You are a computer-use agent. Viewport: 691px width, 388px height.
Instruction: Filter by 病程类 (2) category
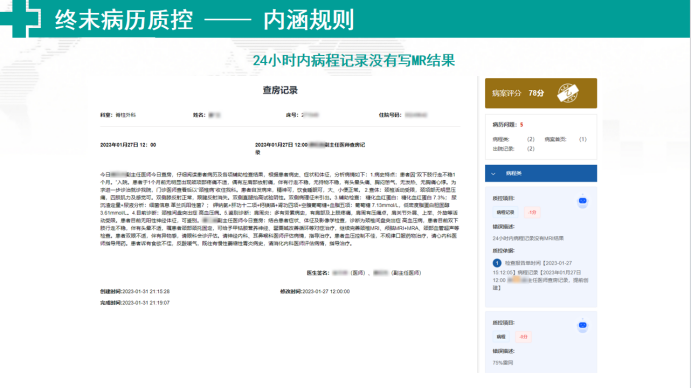coord(513,139)
